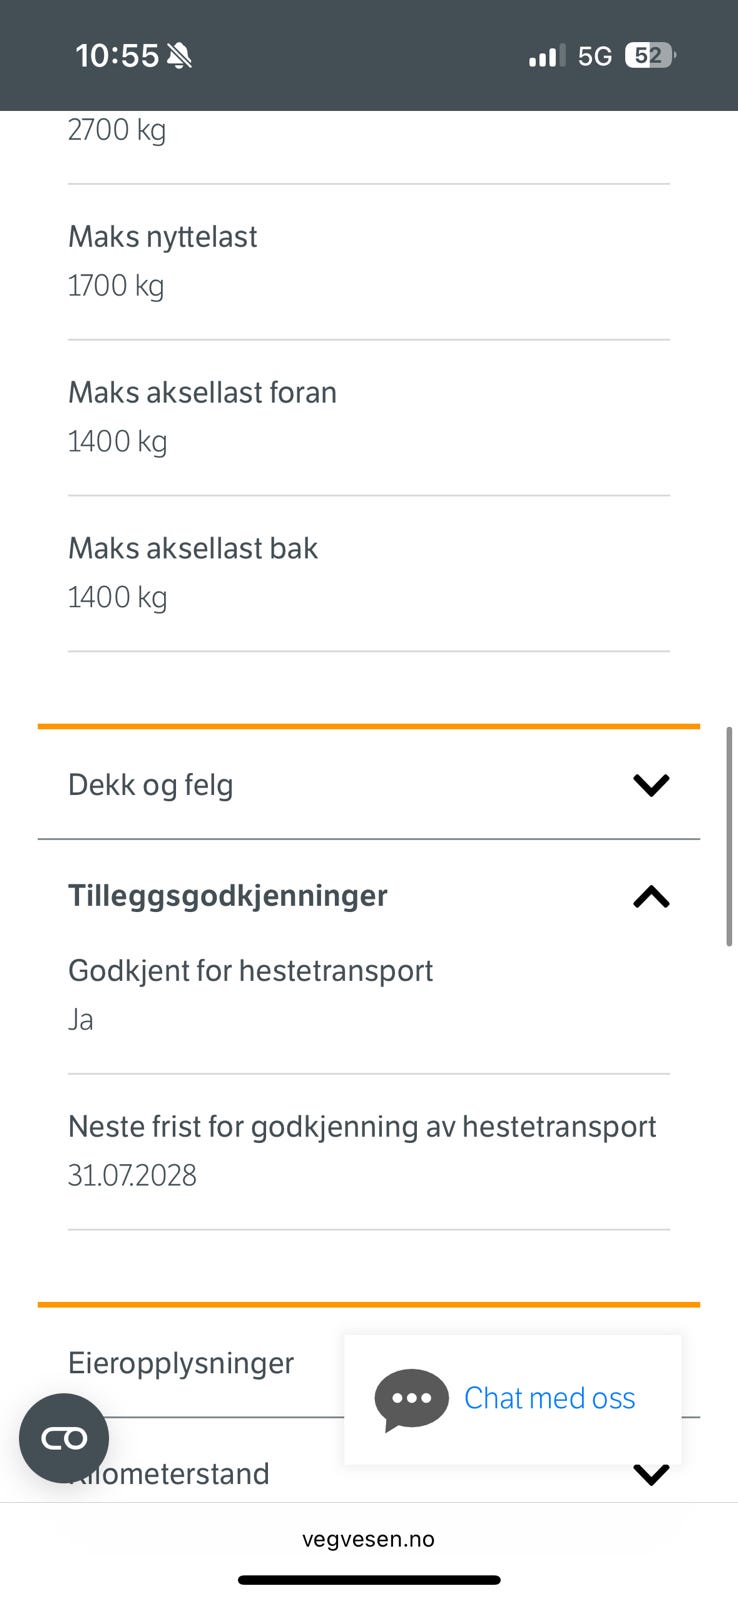Screen dimensions: 738x1600
Task: Tap the Godkjent for hestetransport label
Action: 250,971
